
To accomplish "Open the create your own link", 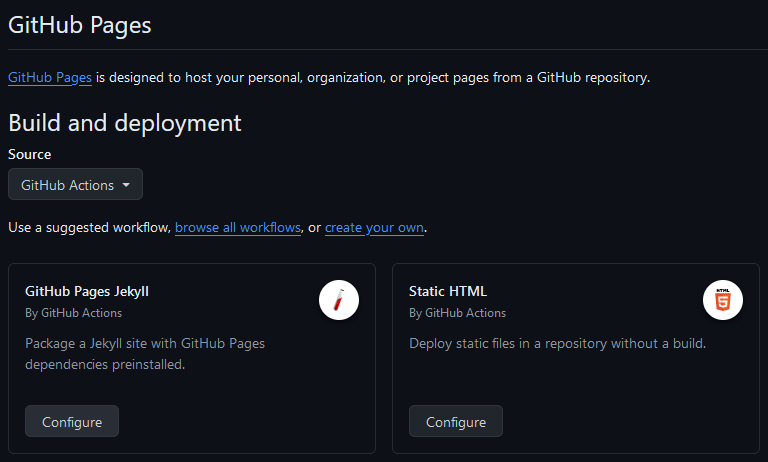I will click(x=374, y=228).
